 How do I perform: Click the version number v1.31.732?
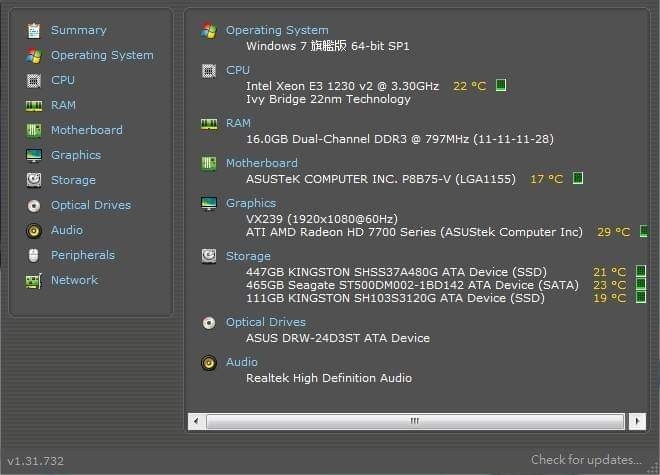(36, 461)
